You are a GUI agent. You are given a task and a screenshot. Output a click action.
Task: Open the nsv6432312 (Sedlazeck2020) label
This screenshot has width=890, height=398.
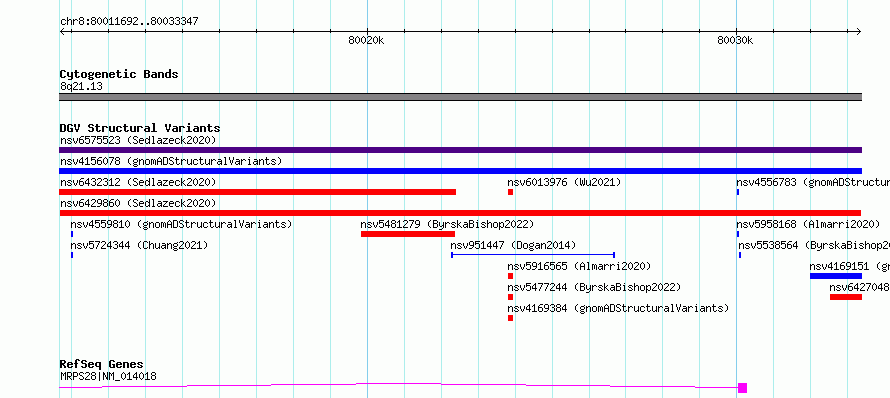coord(138,182)
